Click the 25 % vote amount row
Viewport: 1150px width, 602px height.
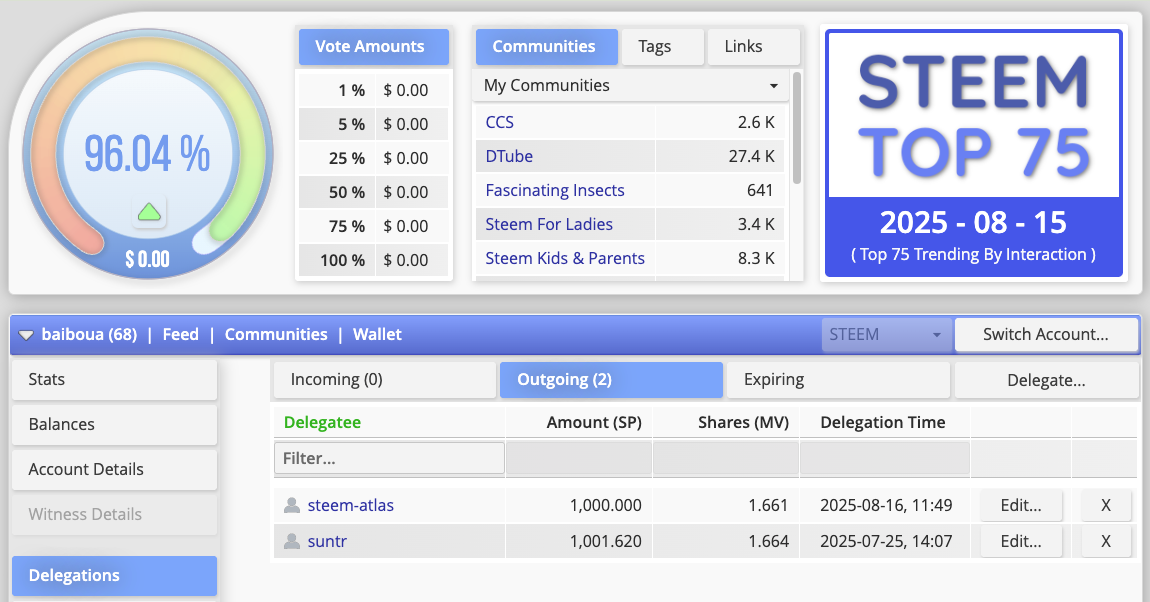point(373,158)
